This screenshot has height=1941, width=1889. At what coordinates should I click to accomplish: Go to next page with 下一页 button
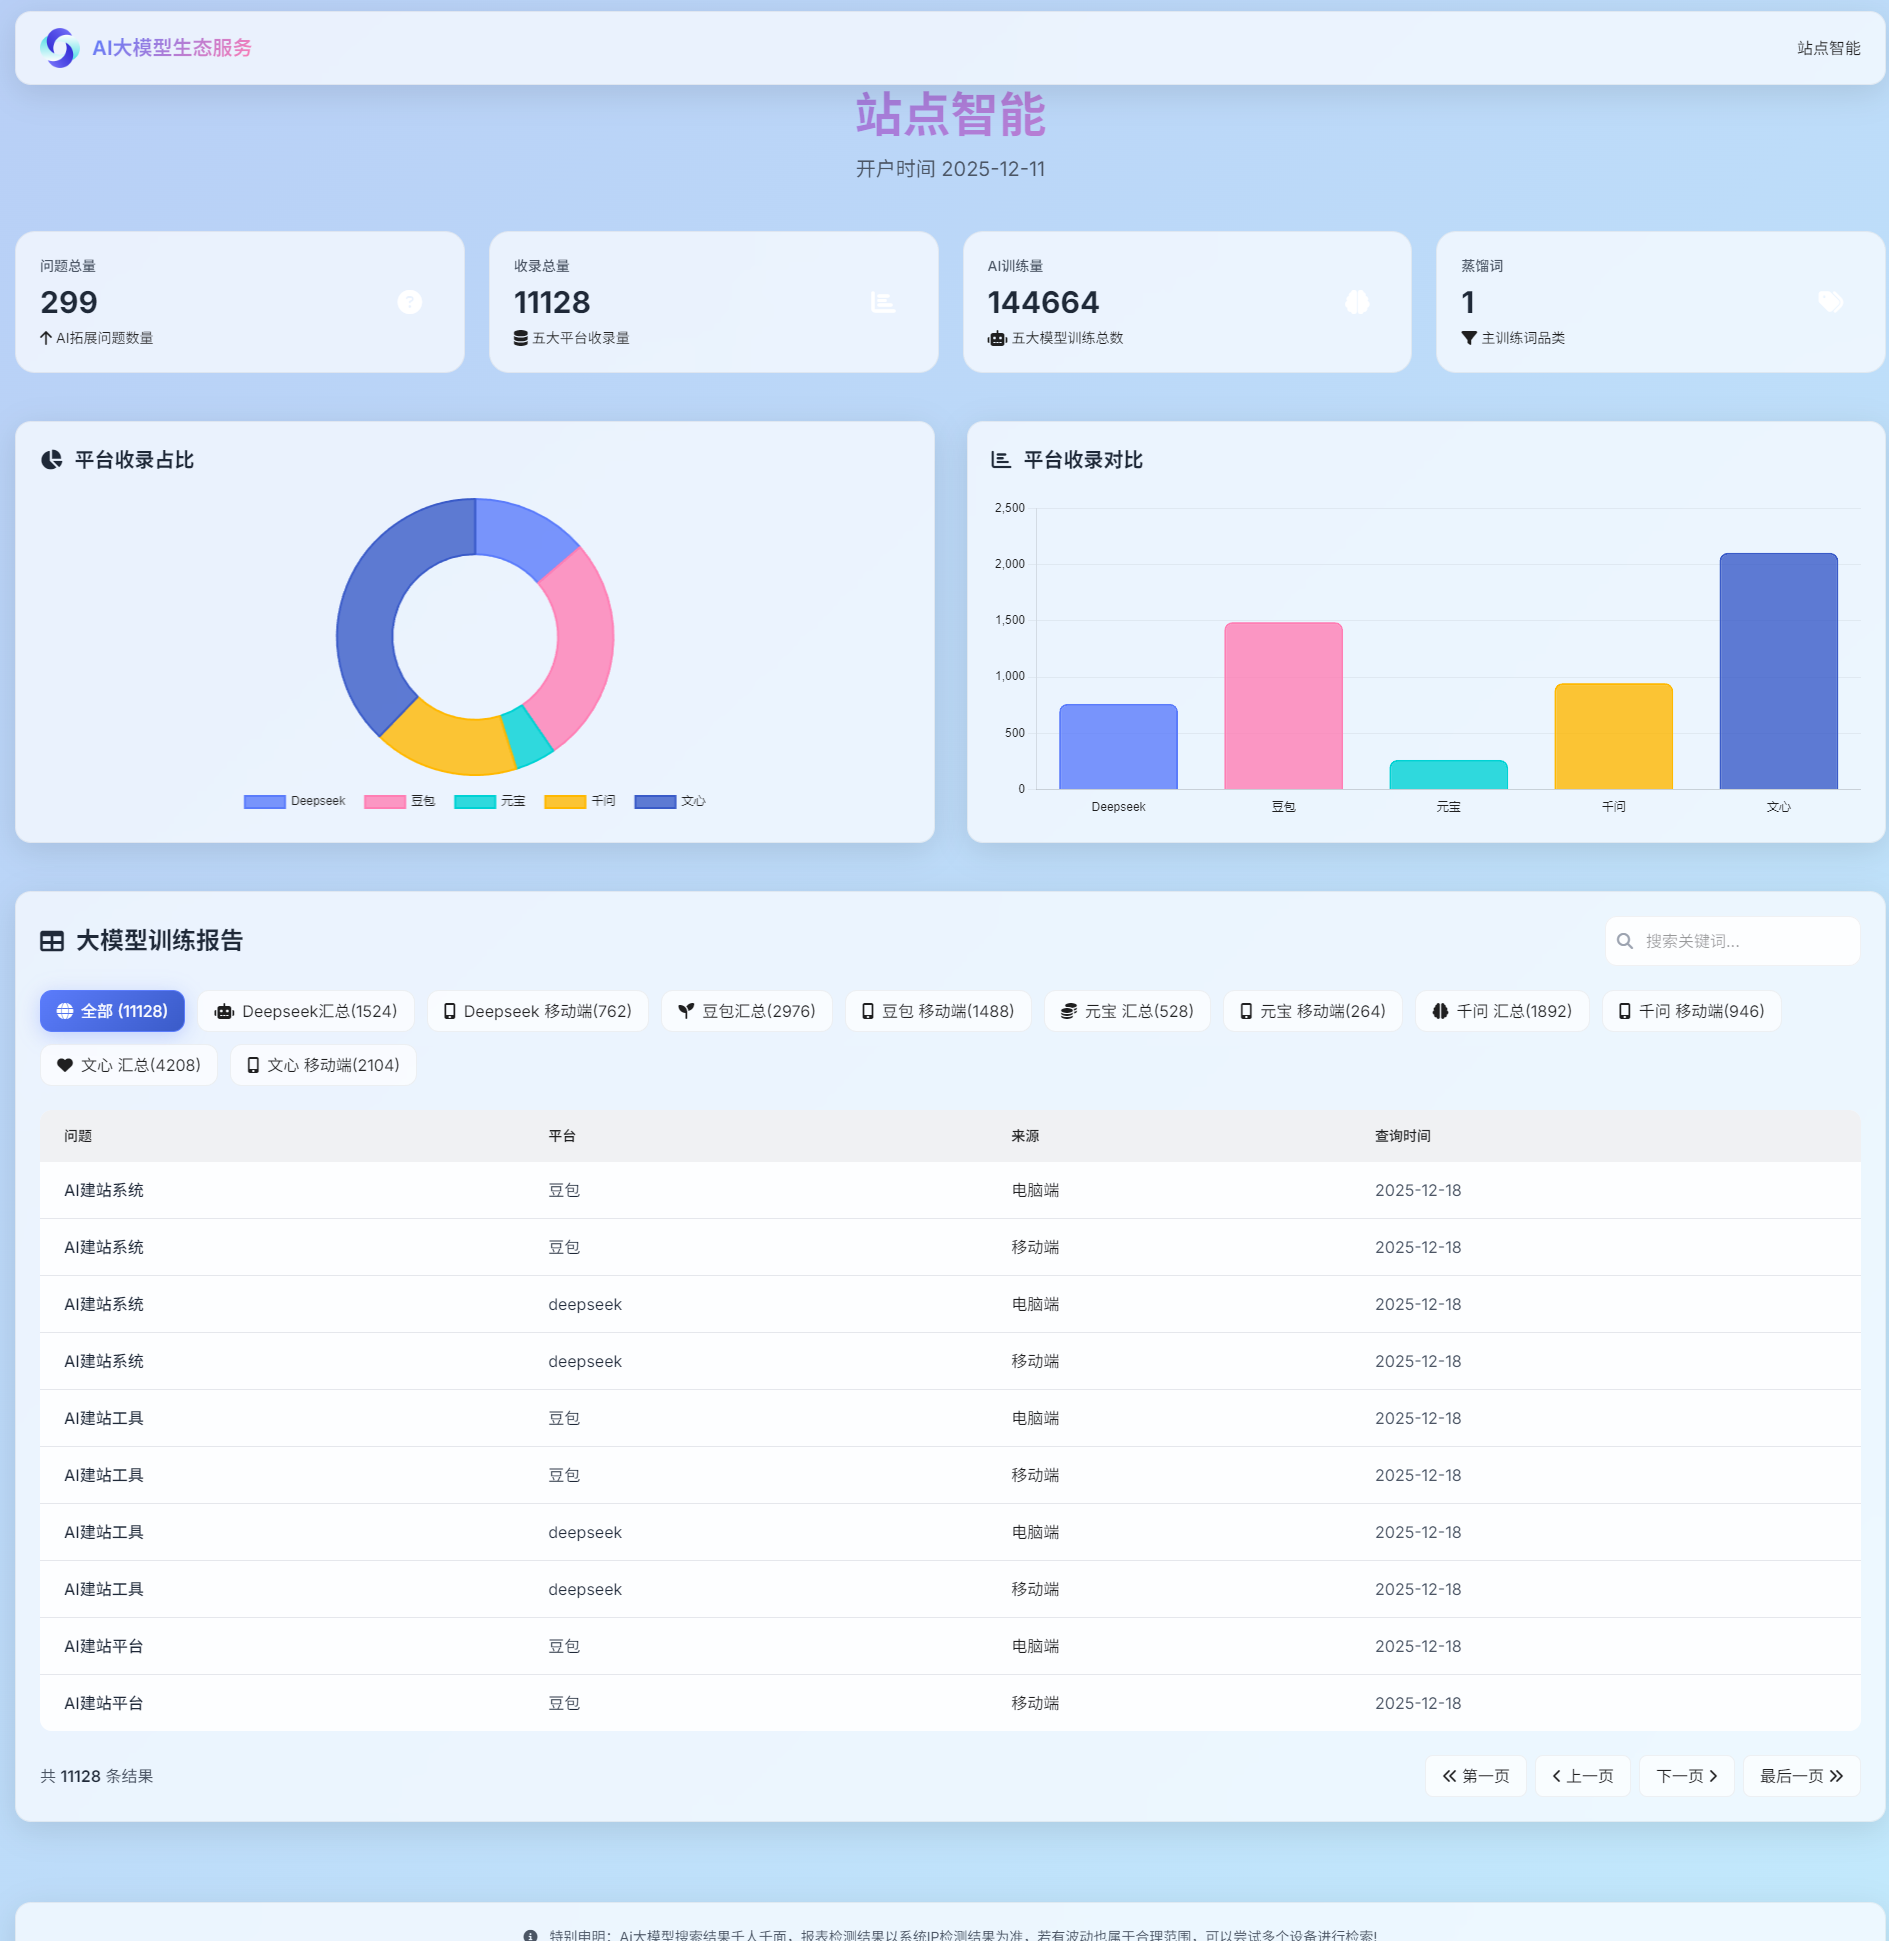pos(1687,1776)
